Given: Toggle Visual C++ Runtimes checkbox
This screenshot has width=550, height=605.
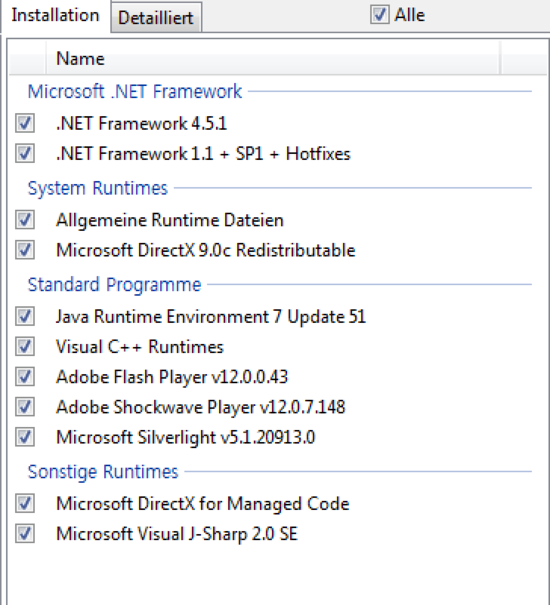Looking at the screenshot, I should click(25, 346).
